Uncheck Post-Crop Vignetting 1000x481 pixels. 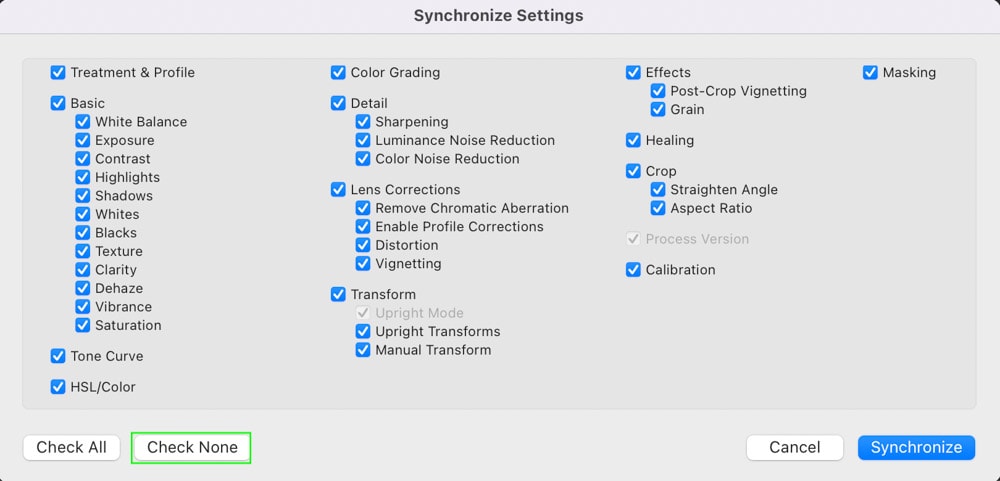658,91
